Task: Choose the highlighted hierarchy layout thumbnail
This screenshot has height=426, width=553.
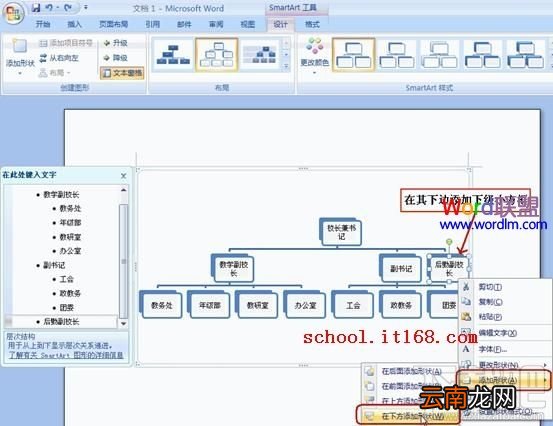Action: point(217,55)
